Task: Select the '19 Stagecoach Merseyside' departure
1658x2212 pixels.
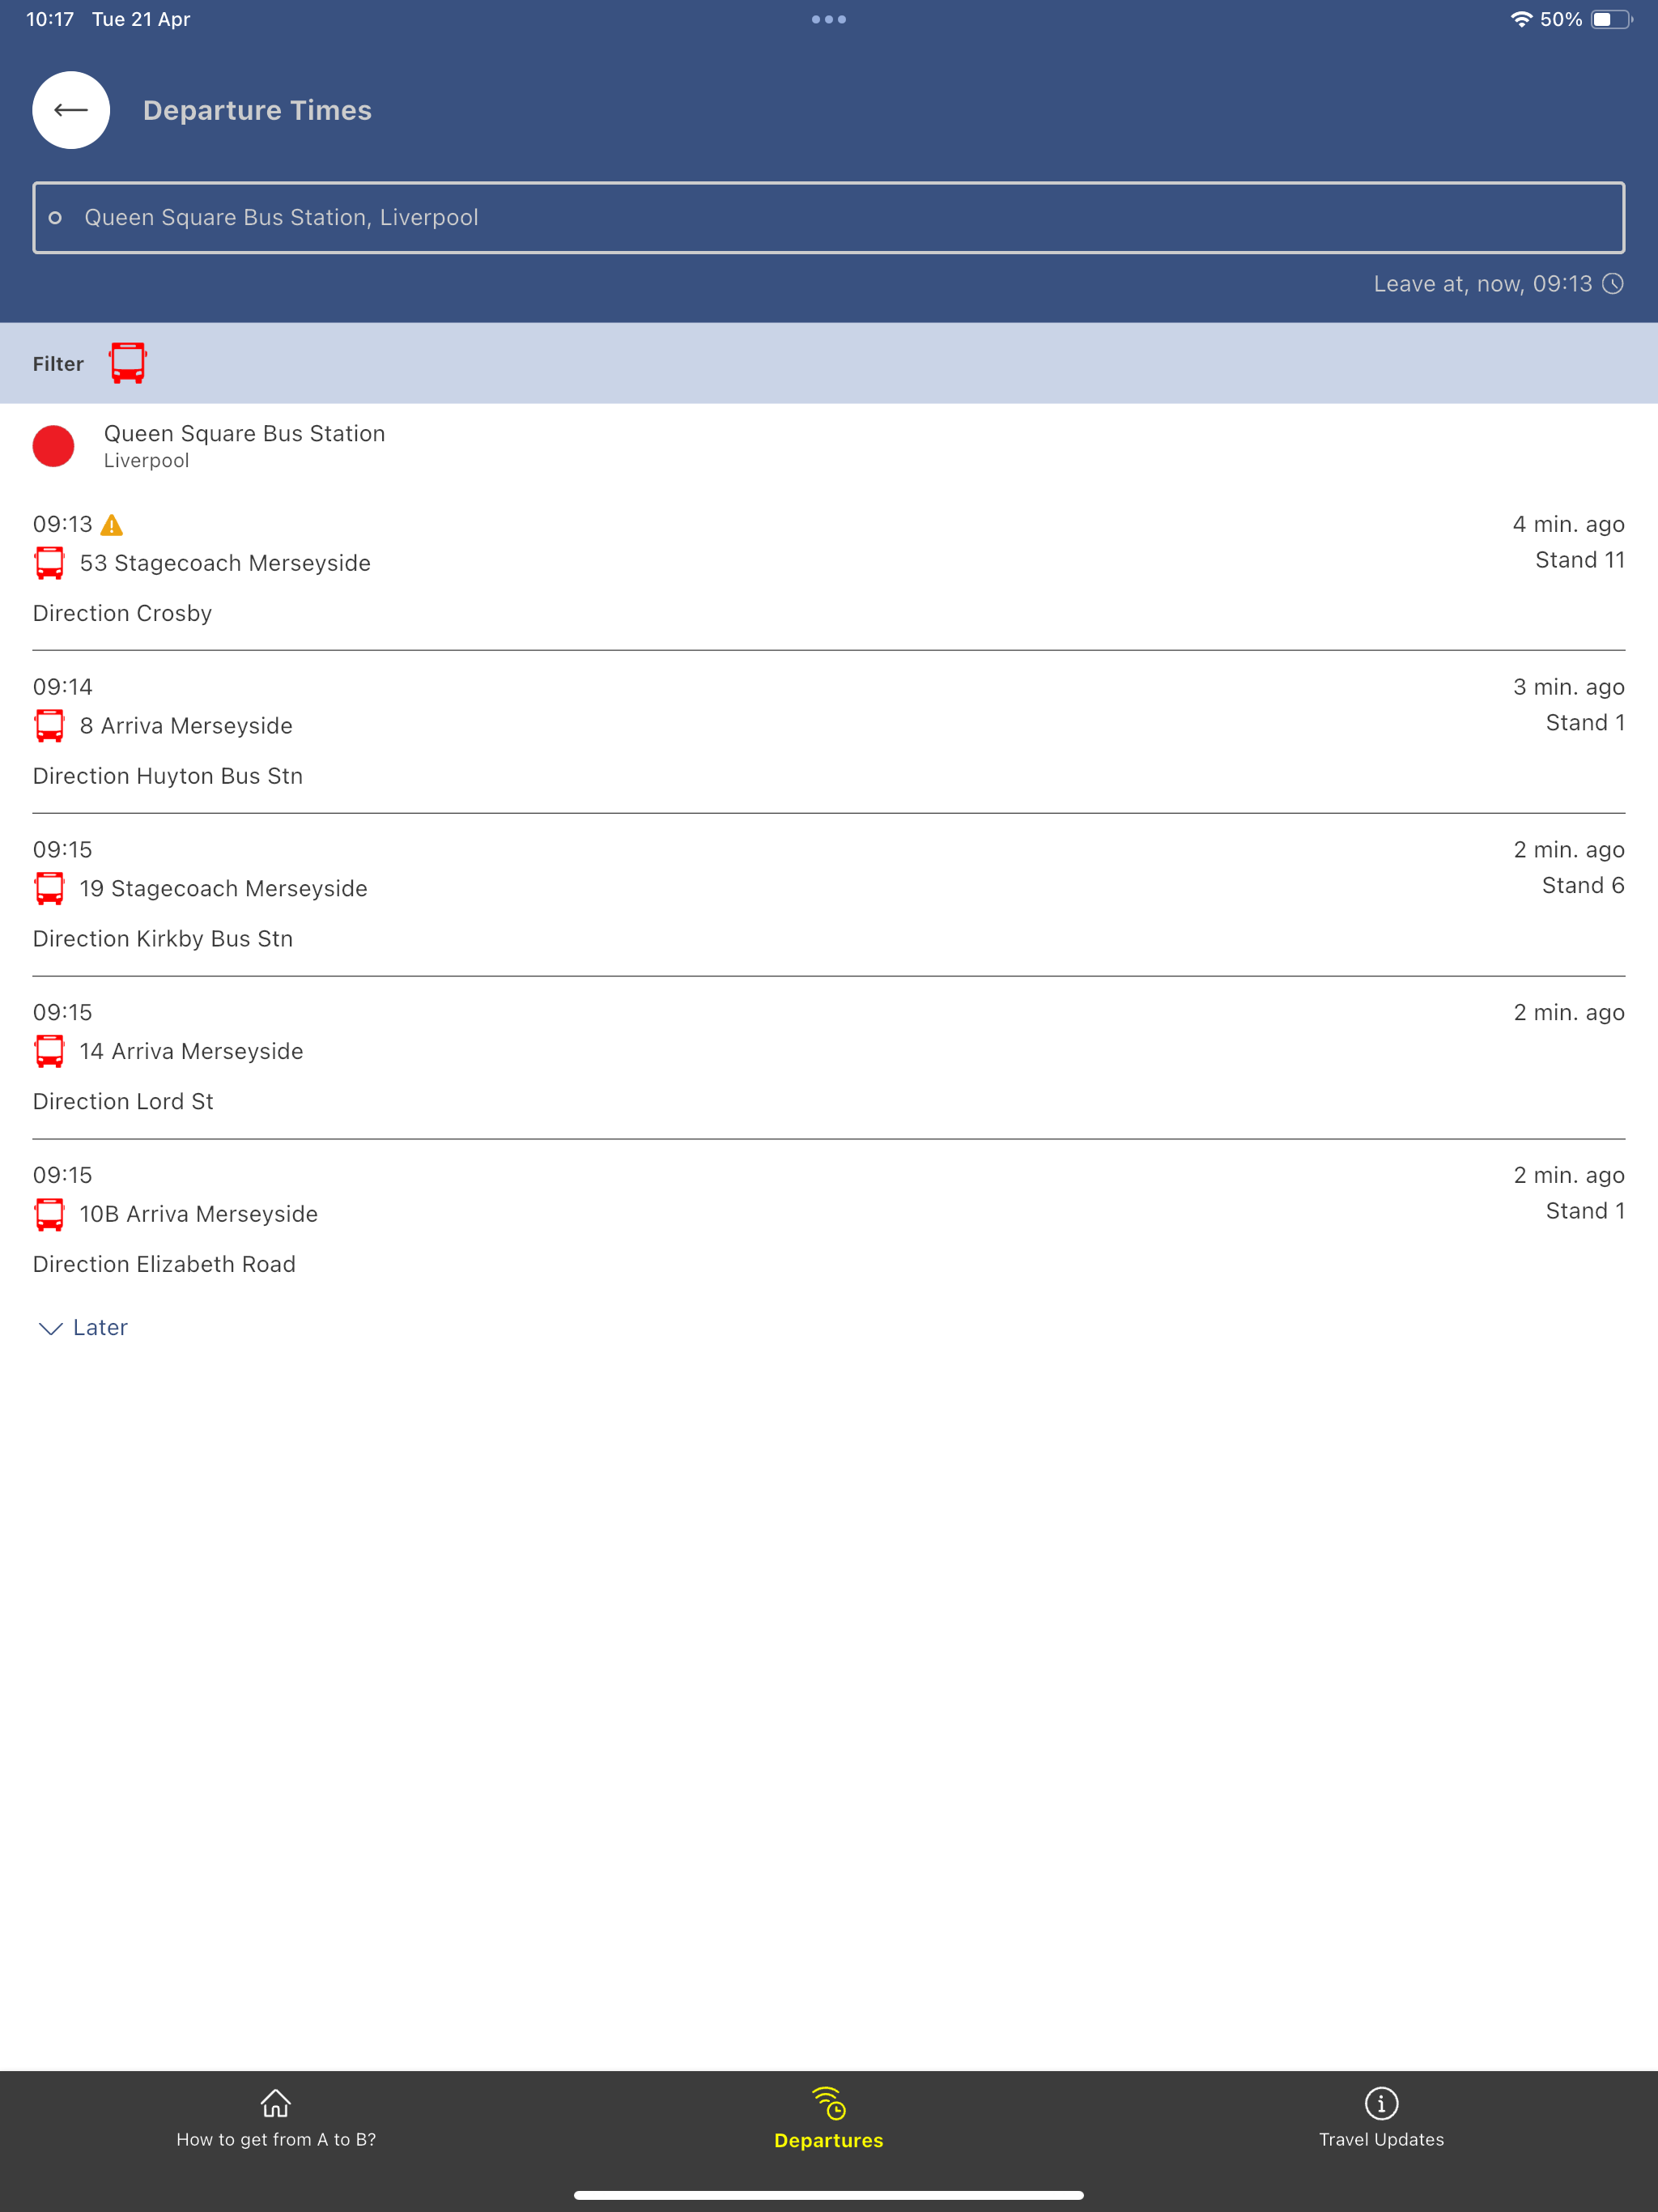Action: 829,895
